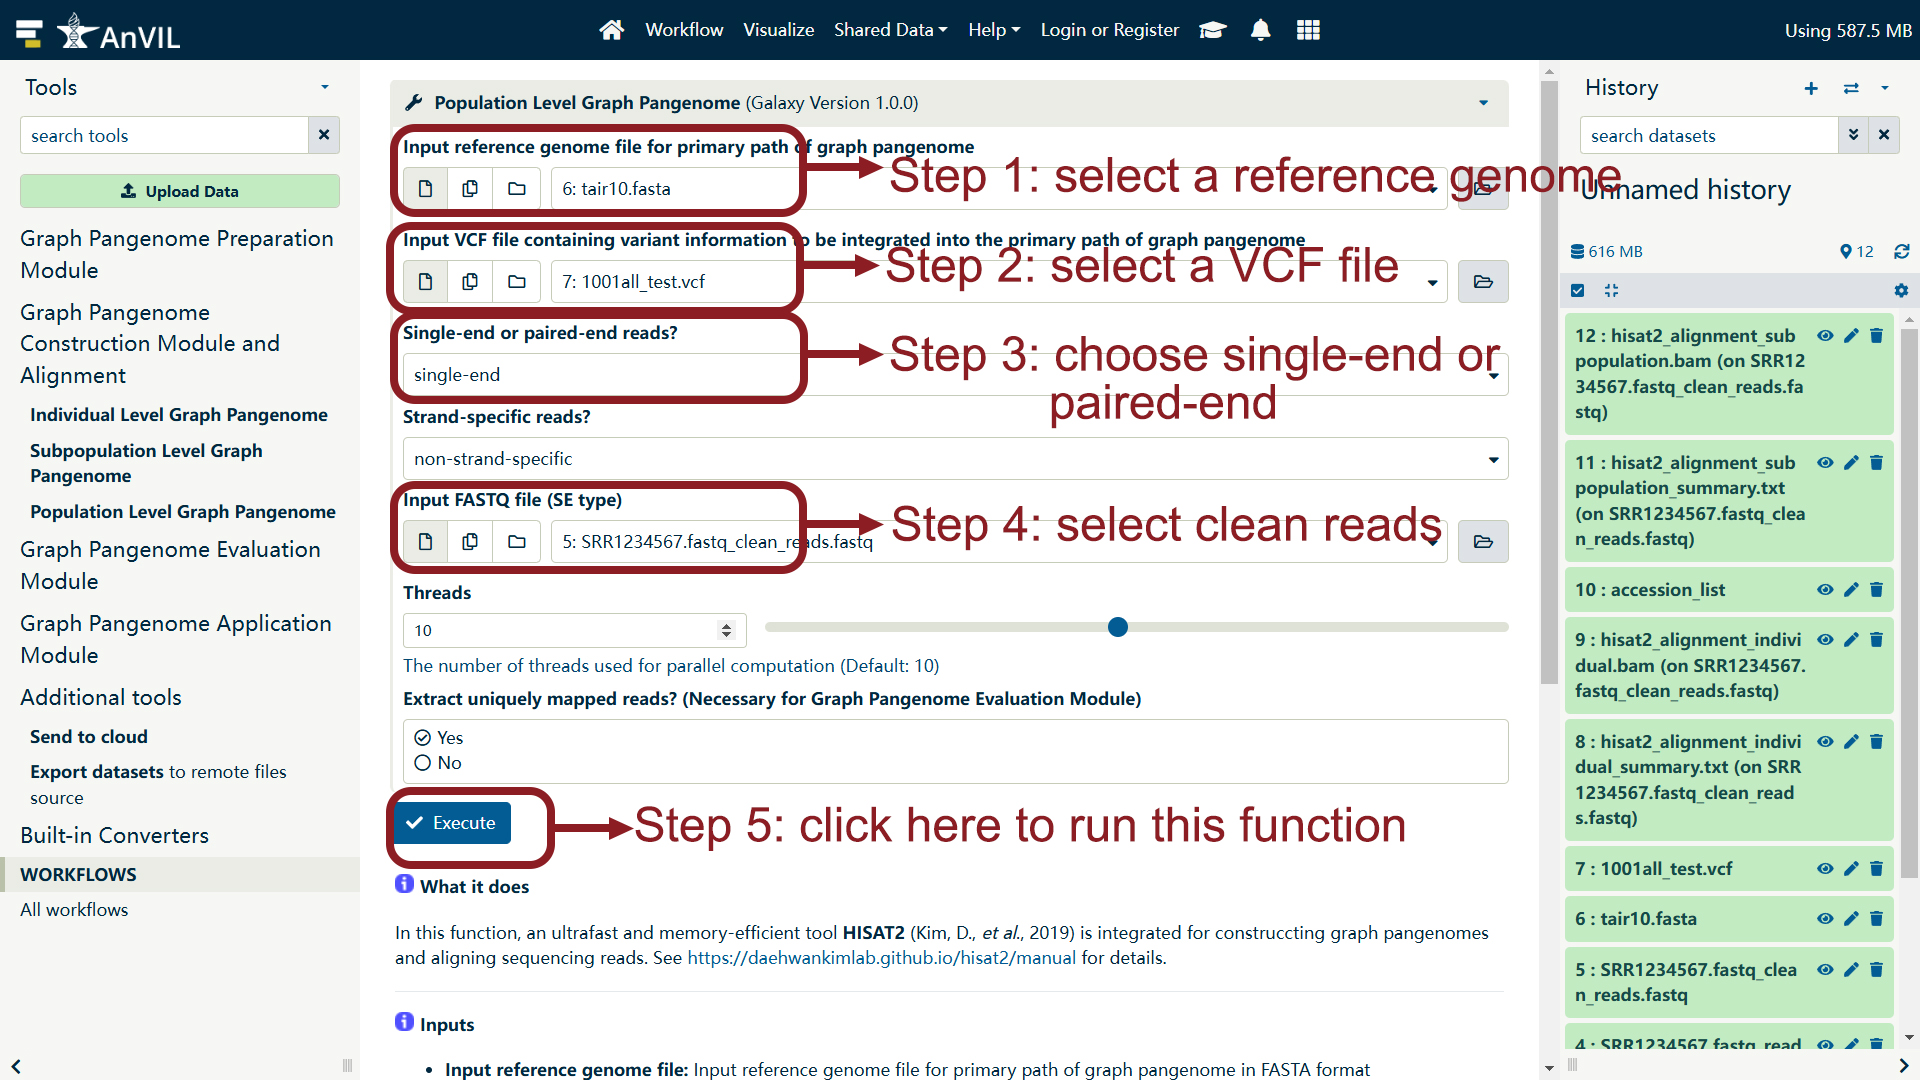The width and height of the screenshot is (1920, 1080).
Task: Click Execute to run the tool
Action: coord(452,822)
